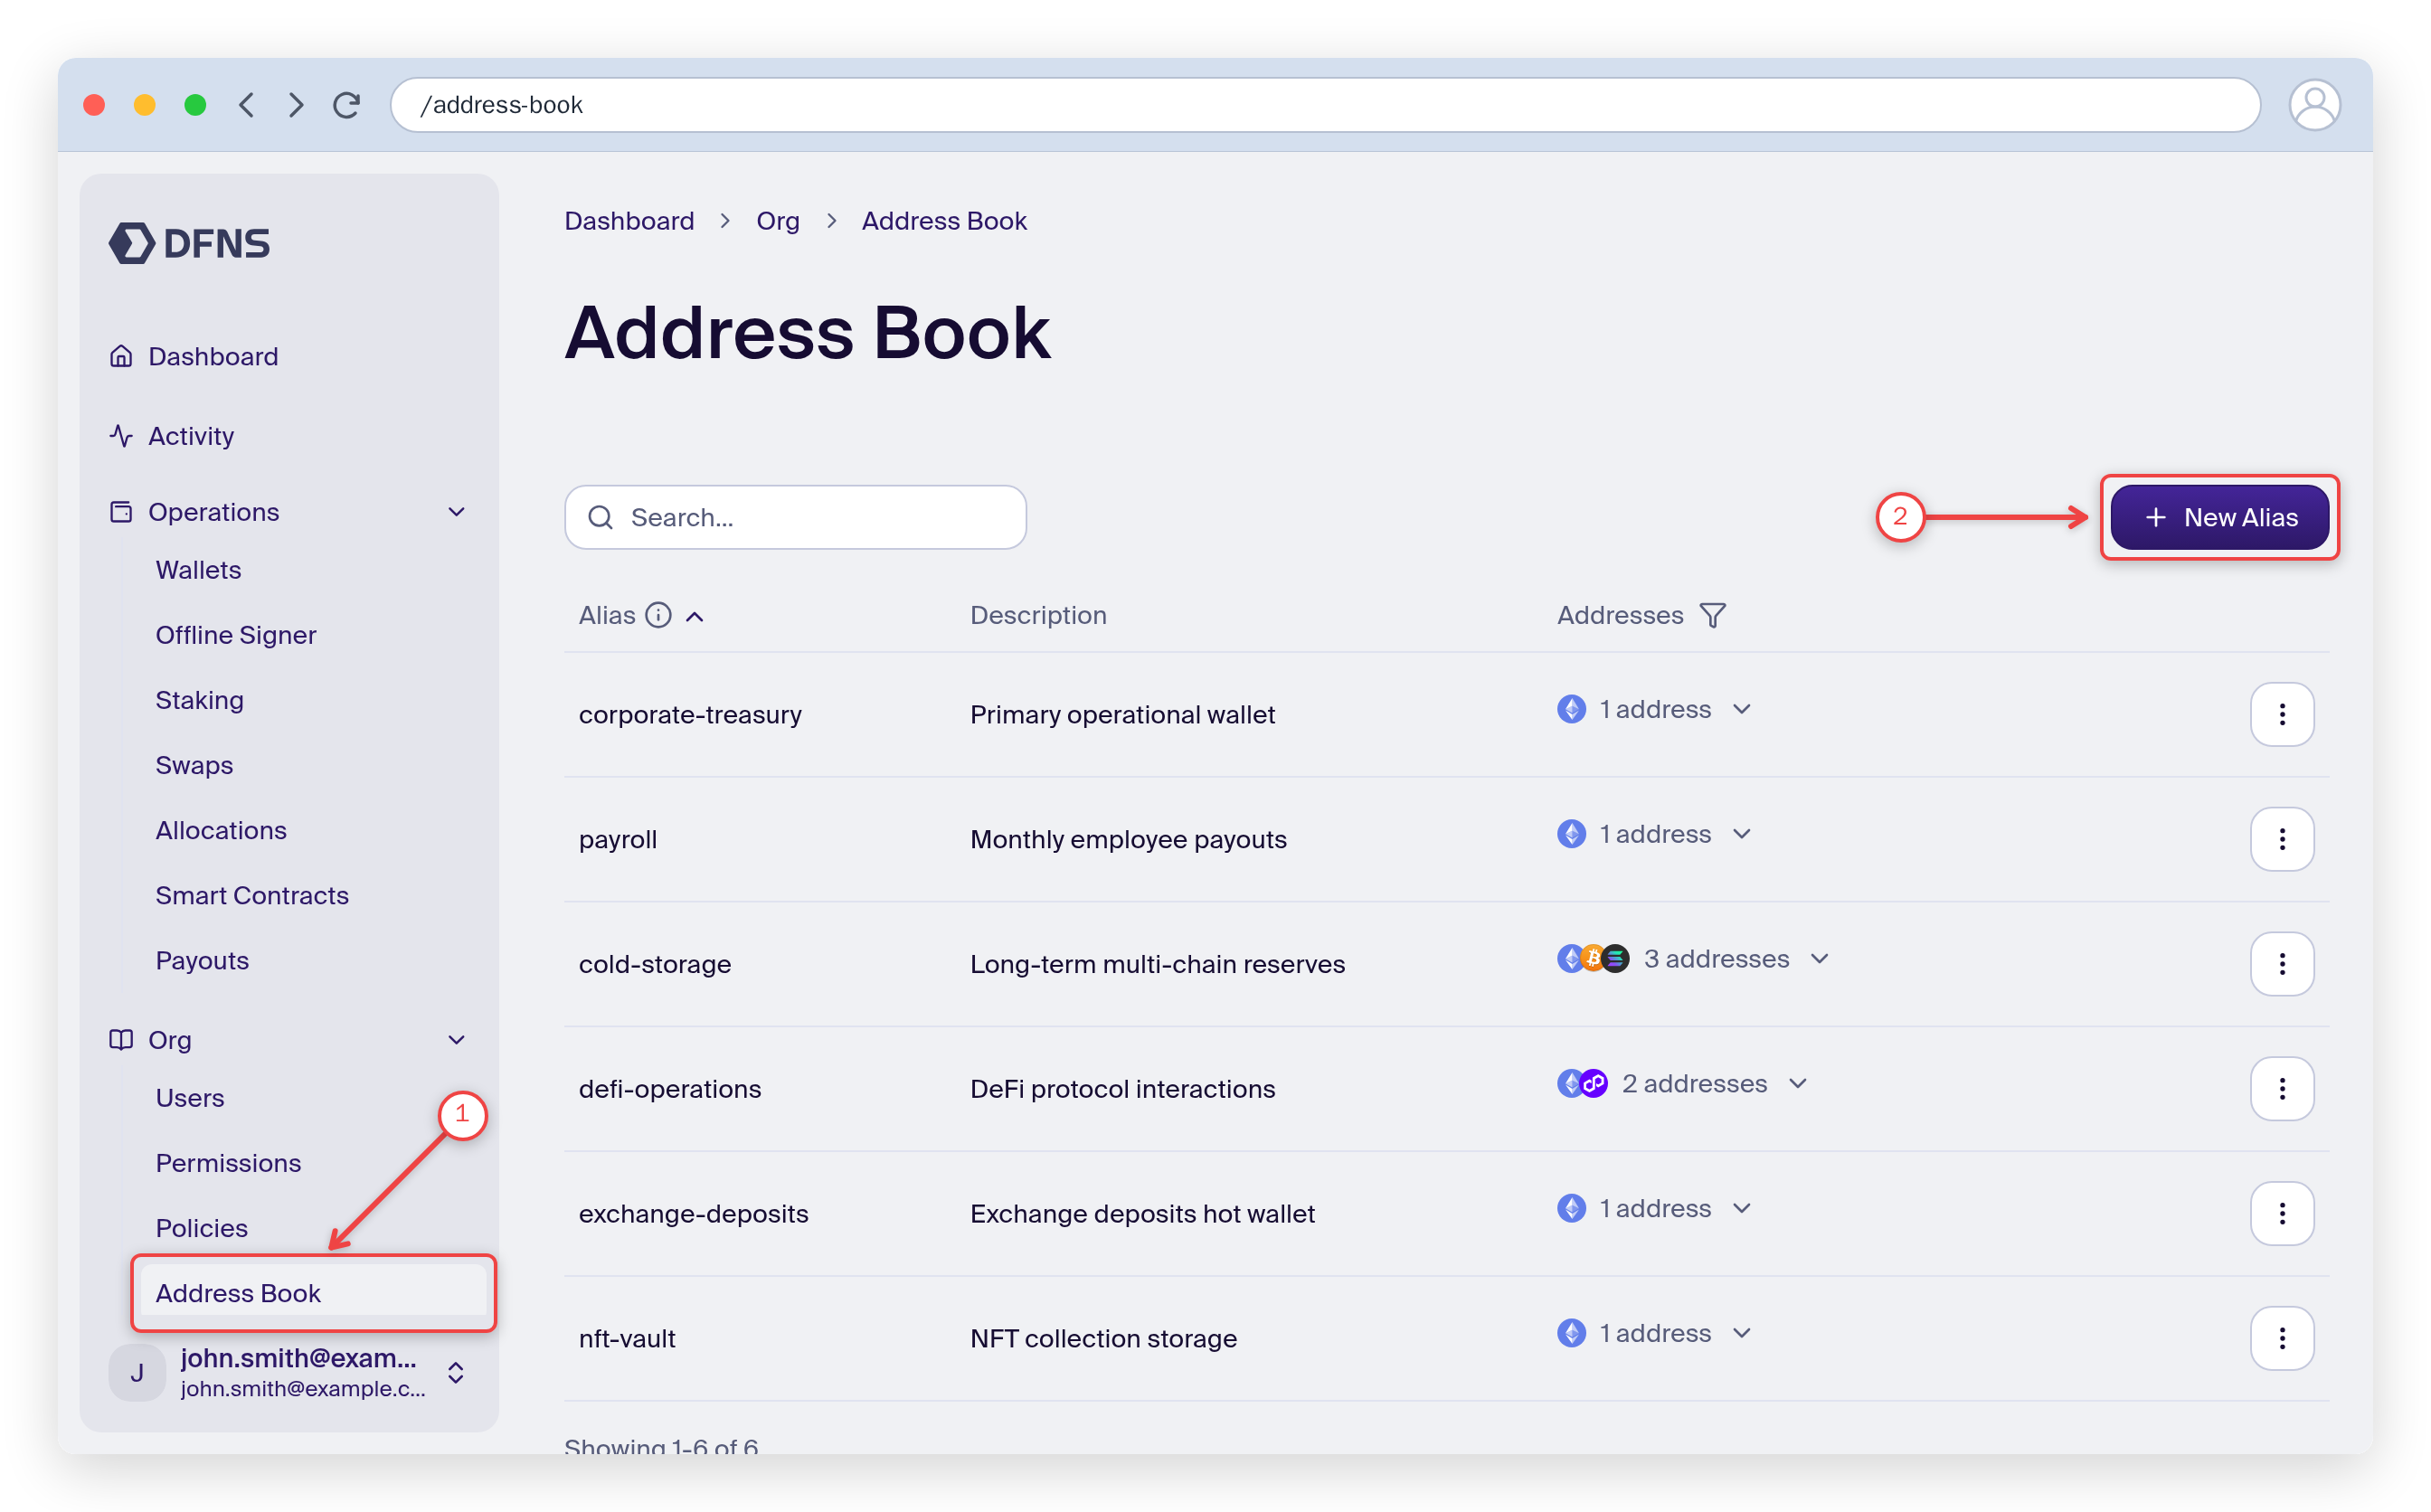Click the J user avatar in sidebar
Viewport: 2431px width, 1512px height.
137,1373
